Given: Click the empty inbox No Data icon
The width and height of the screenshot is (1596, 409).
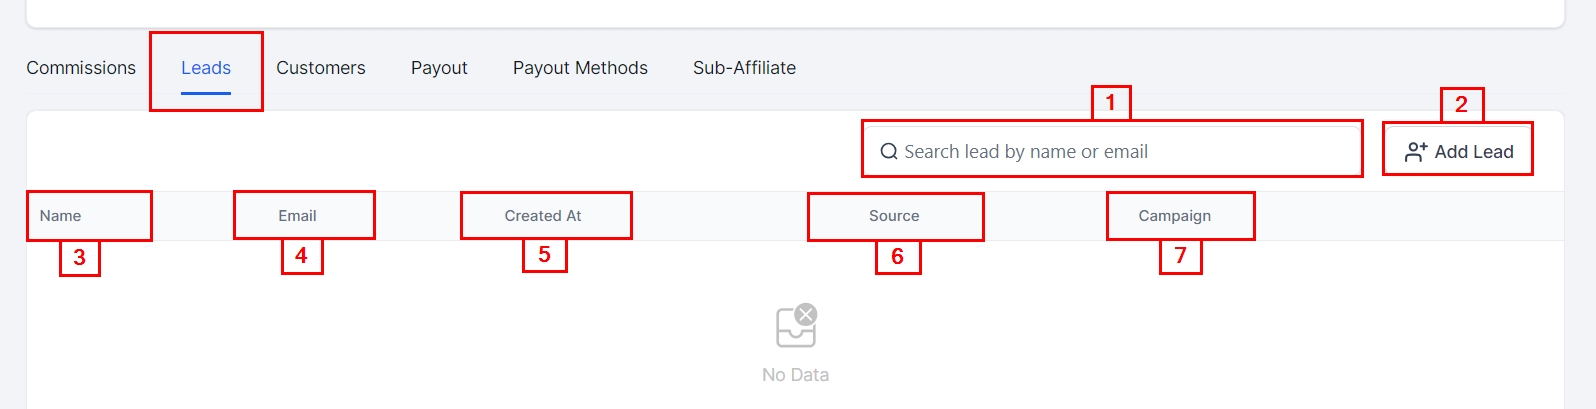Looking at the screenshot, I should [x=796, y=326].
